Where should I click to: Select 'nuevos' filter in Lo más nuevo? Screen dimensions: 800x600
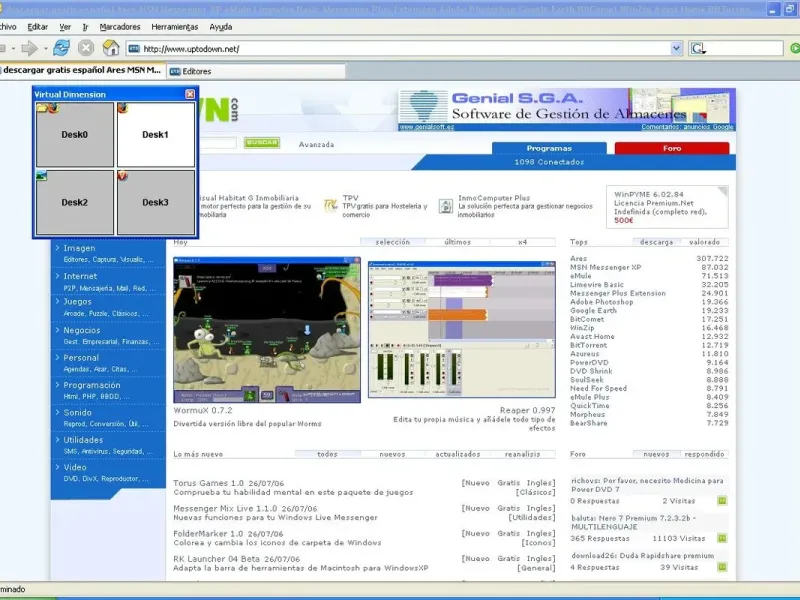[x=392, y=454]
